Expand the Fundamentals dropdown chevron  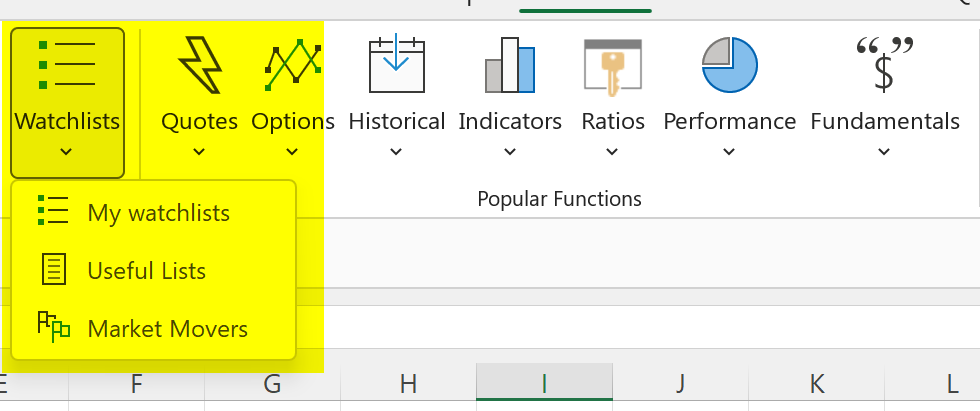click(x=884, y=152)
